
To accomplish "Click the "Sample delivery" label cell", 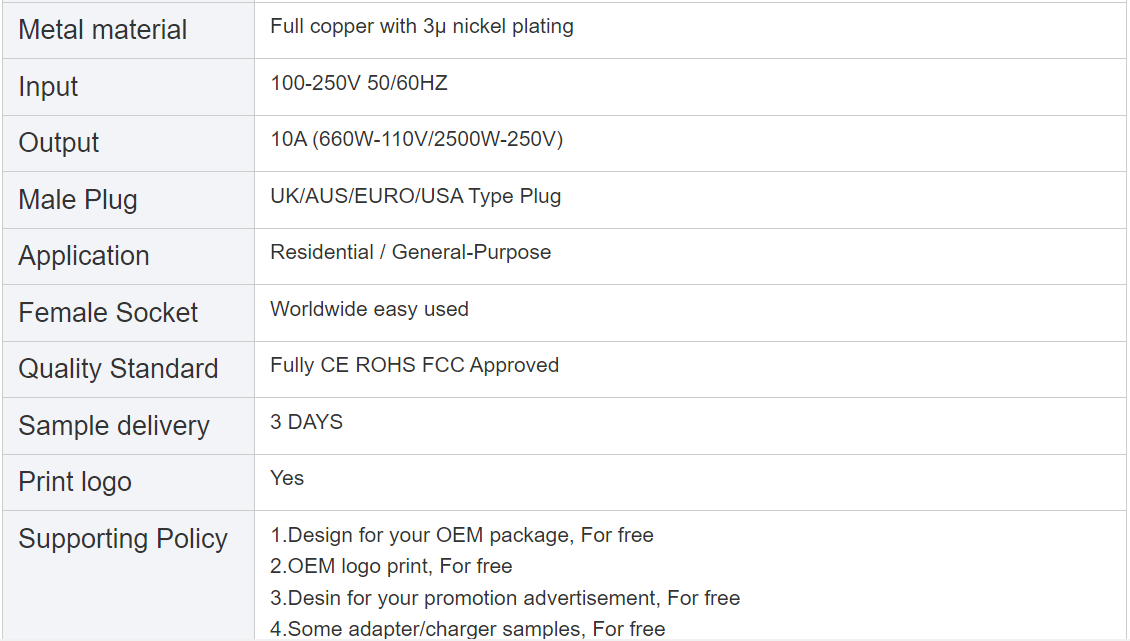I will [114, 426].
